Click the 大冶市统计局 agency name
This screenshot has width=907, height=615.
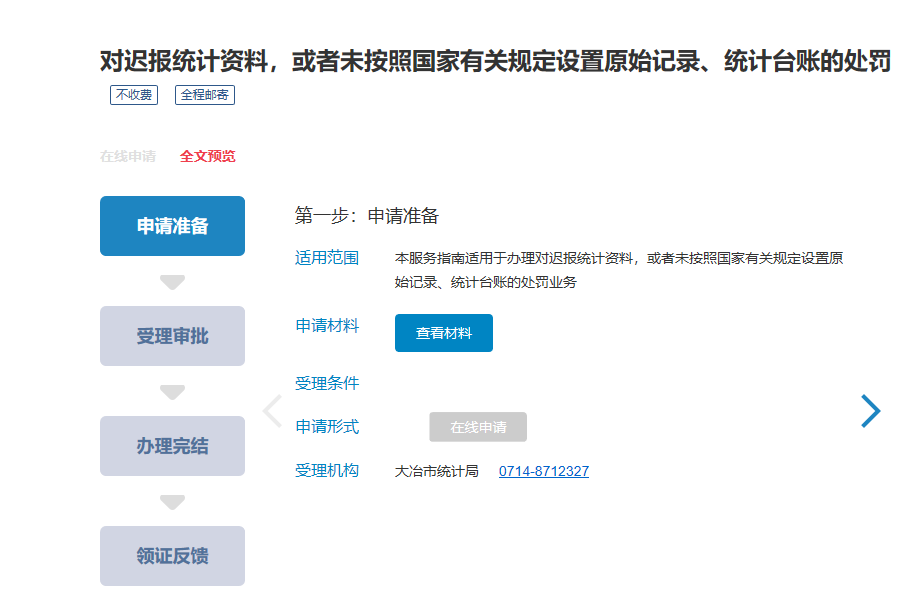click(x=436, y=471)
